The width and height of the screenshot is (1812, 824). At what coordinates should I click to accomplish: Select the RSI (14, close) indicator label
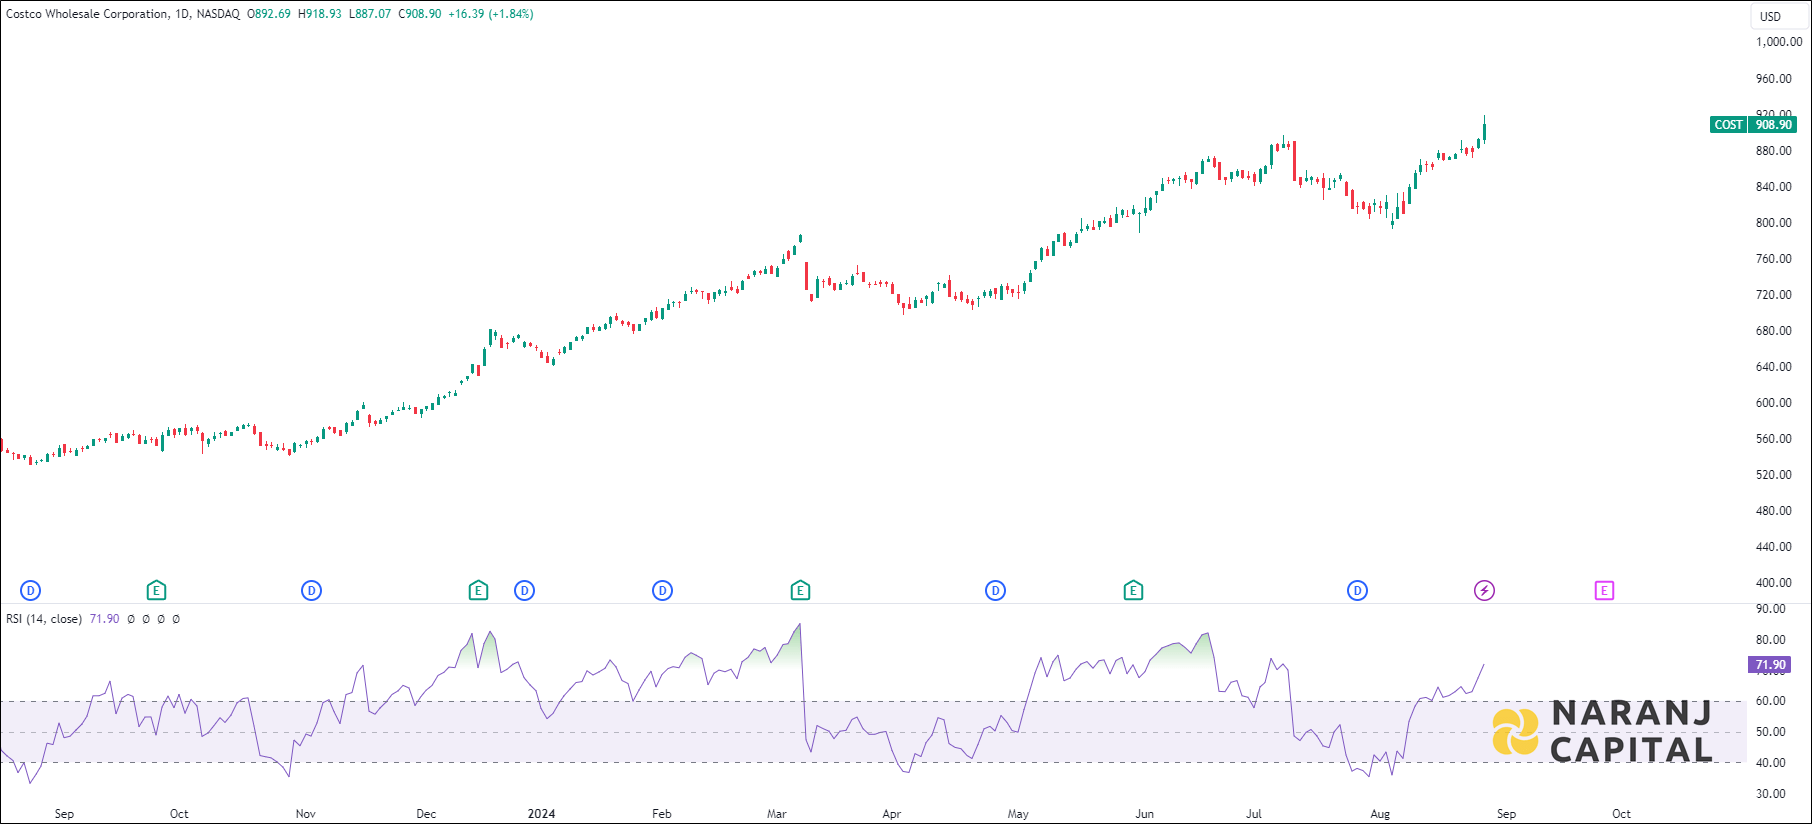pos(44,619)
